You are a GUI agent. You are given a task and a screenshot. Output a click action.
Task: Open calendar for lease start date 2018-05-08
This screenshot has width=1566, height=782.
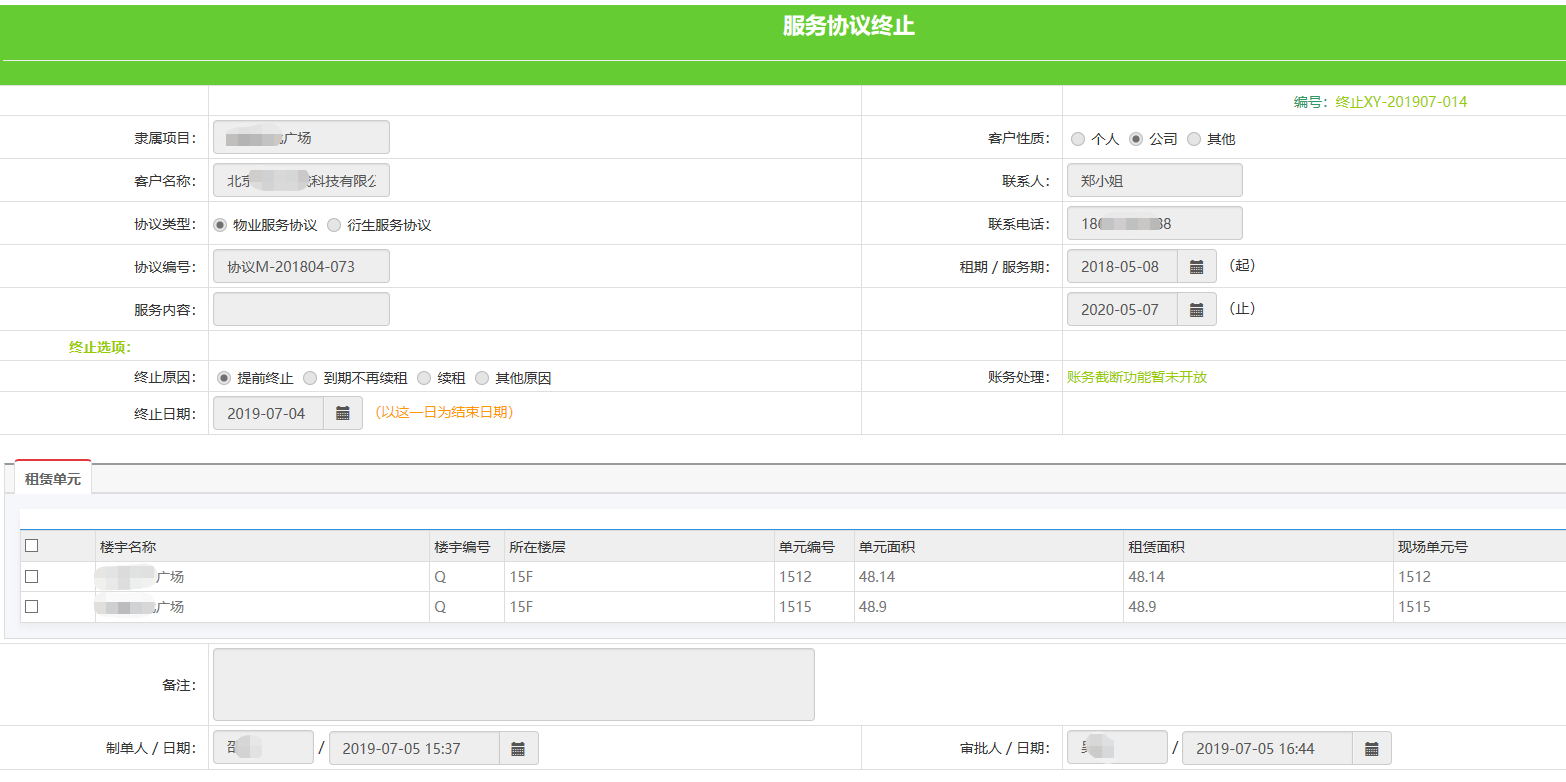tap(1196, 267)
